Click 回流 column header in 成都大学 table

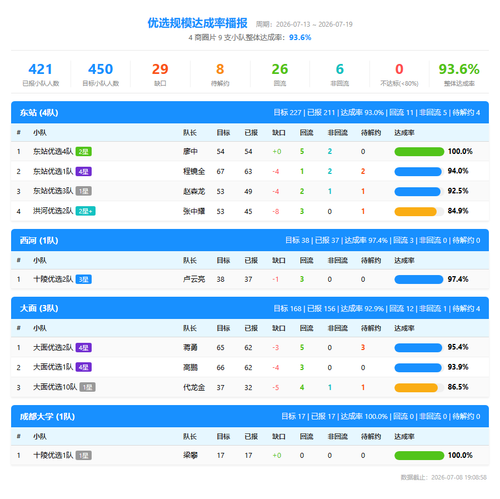pos(306,437)
